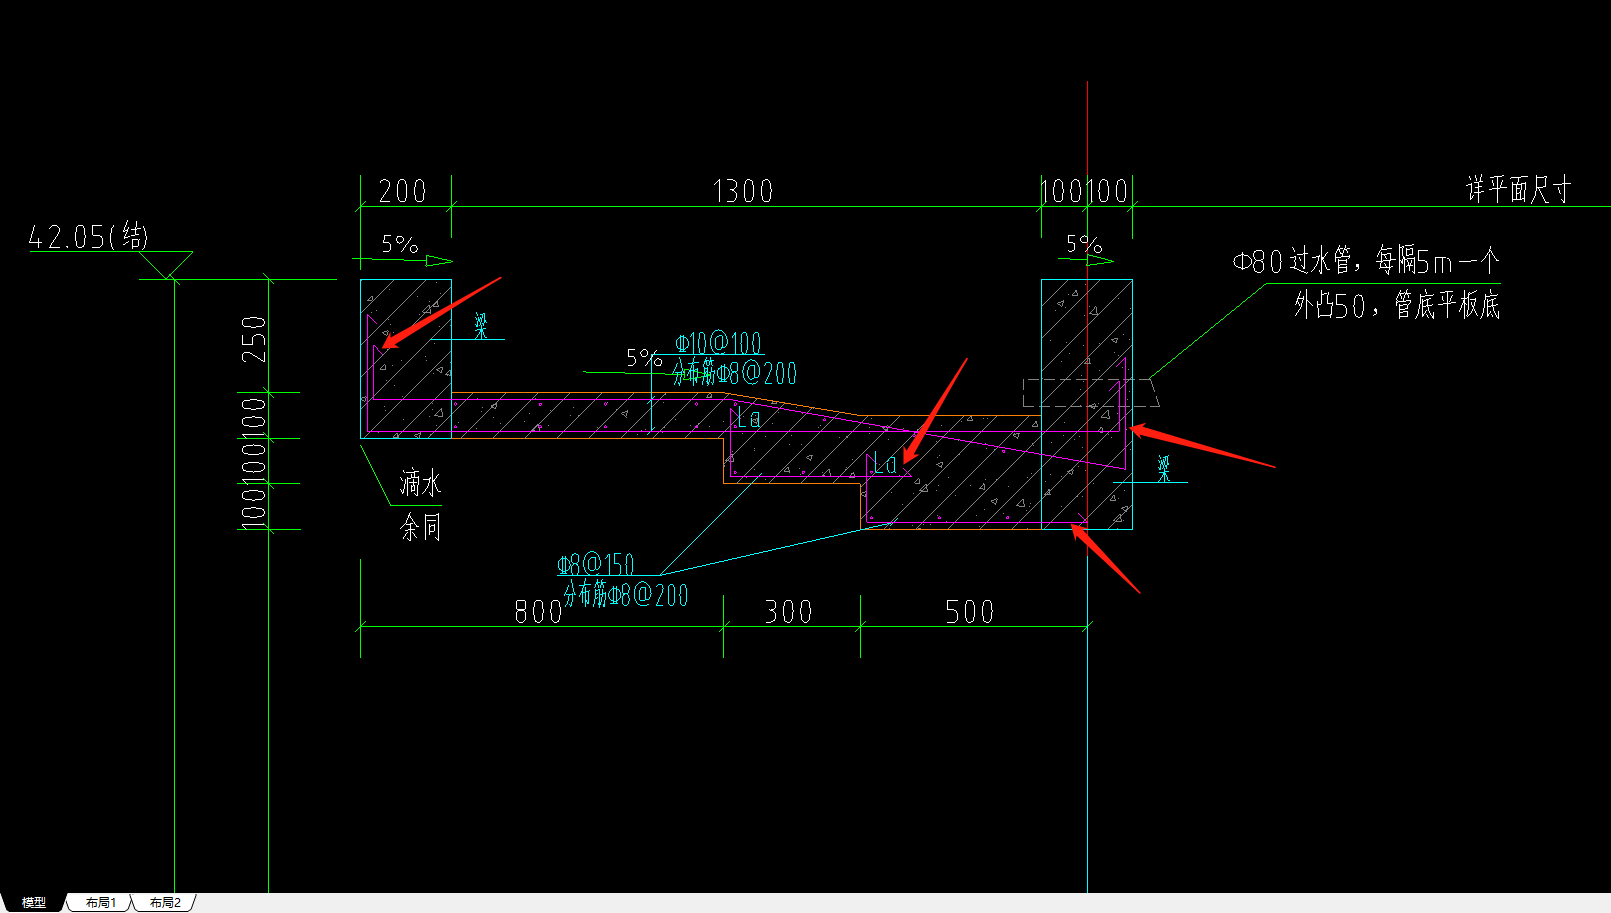This screenshot has width=1611, height=913.
Task: Click the La anchorage label next to Φ10@100 bar
Action: click(748, 418)
